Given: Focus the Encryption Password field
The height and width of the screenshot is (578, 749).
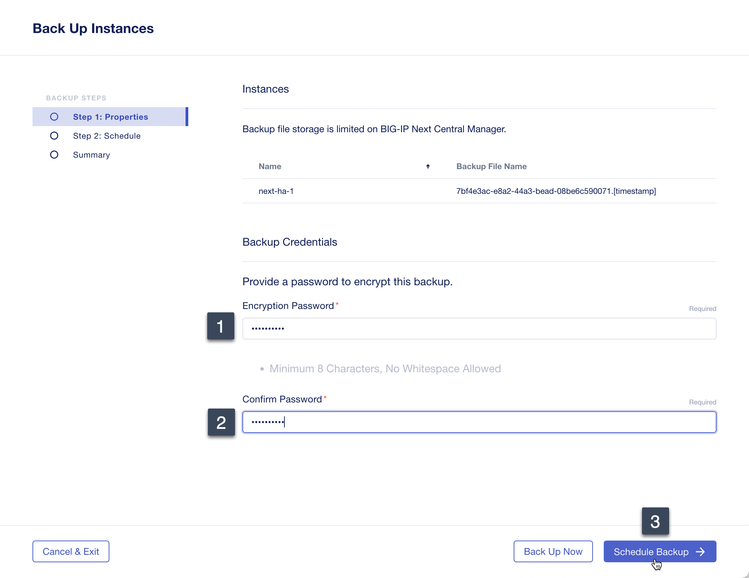Looking at the screenshot, I should tap(479, 328).
